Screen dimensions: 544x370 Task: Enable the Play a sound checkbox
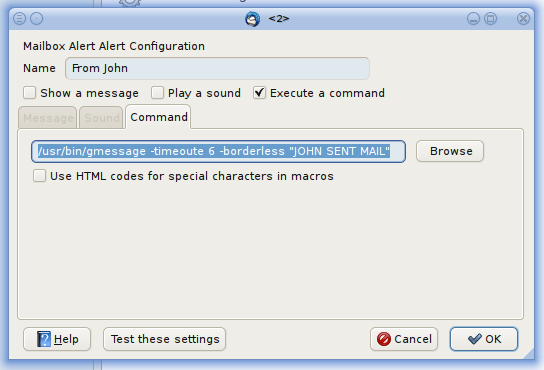coord(158,93)
